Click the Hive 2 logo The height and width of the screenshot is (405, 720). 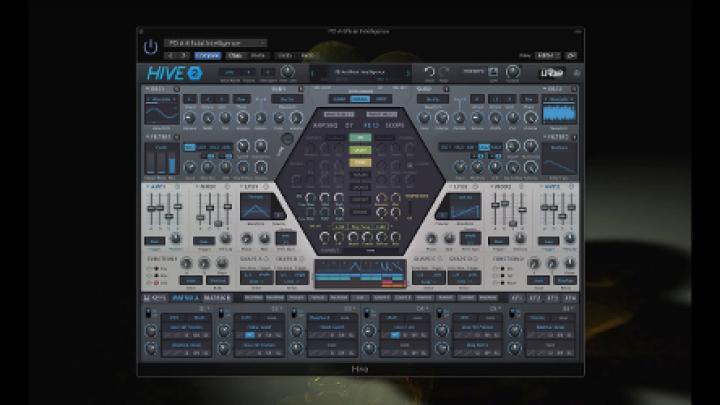[x=174, y=73]
